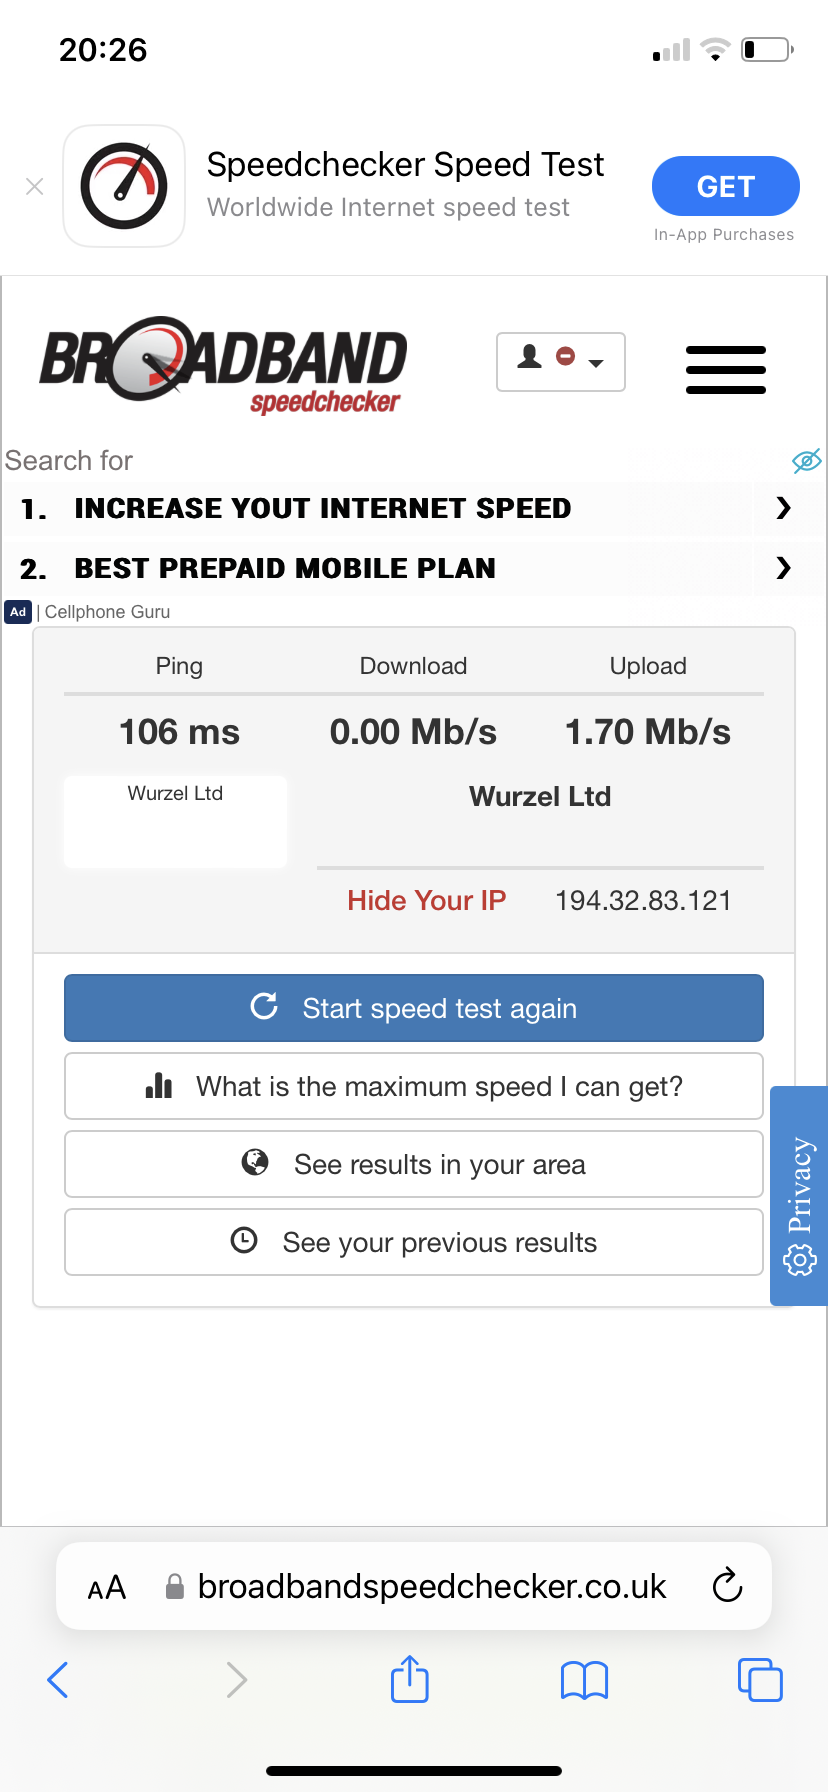Image resolution: width=828 pixels, height=1792 pixels.
Task: Tap the Hide Your IP link
Action: click(x=426, y=901)
